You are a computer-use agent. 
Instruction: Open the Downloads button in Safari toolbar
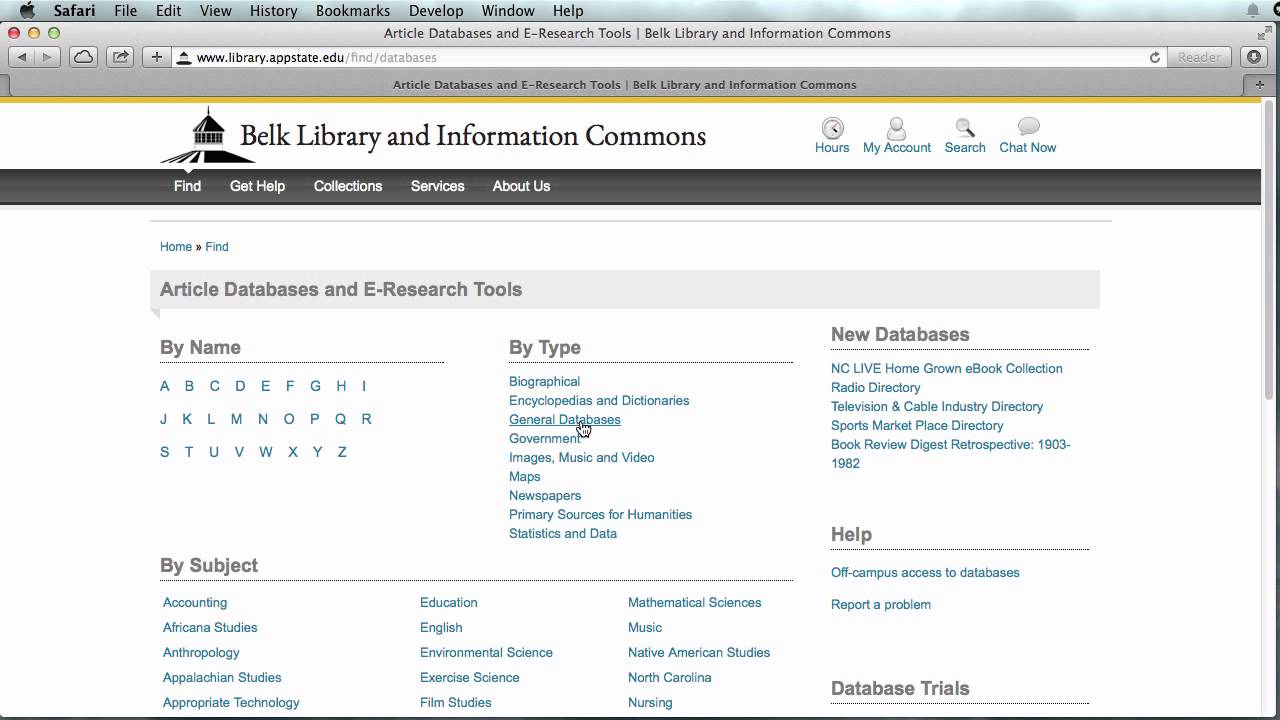[x=1254, y=57]
